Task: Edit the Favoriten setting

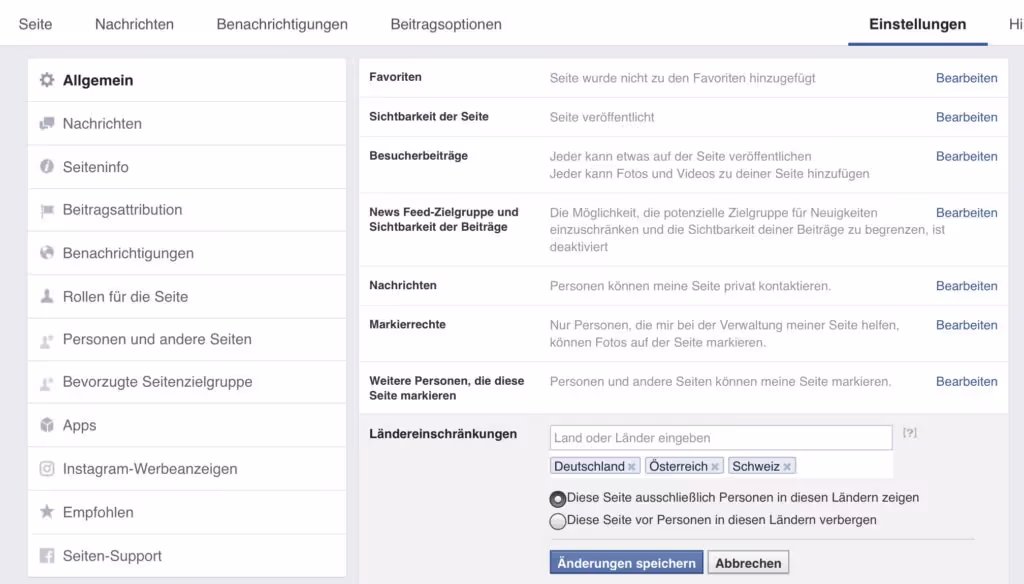Action: [x=967, y=78]
